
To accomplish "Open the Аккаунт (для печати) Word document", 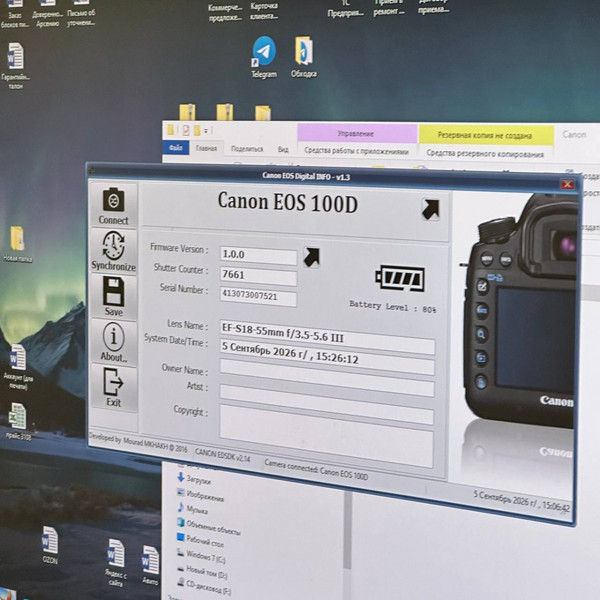I will pos(18,367).
